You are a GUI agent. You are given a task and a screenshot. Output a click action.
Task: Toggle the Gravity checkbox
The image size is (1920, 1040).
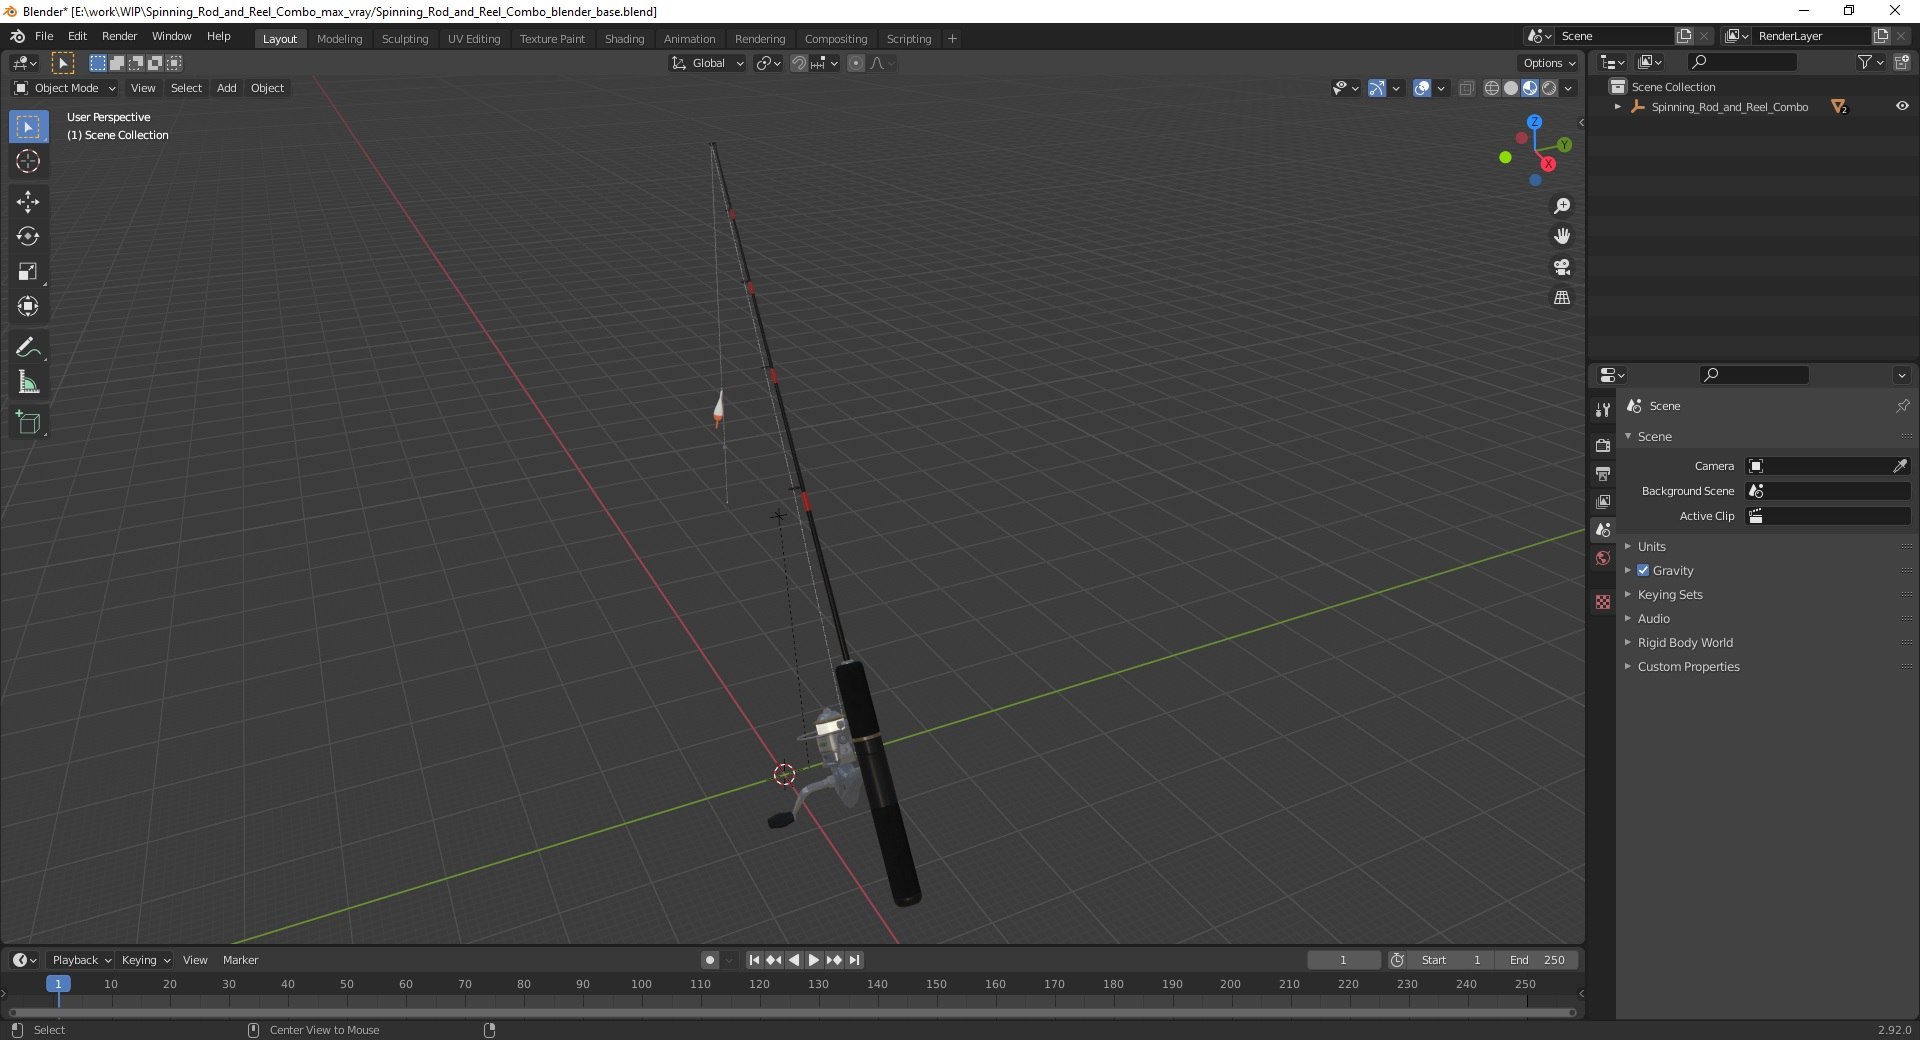coord(1643,570)
